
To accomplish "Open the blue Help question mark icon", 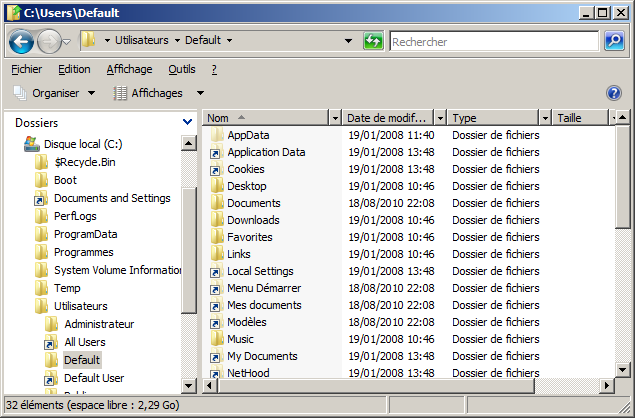I will 614,93.
